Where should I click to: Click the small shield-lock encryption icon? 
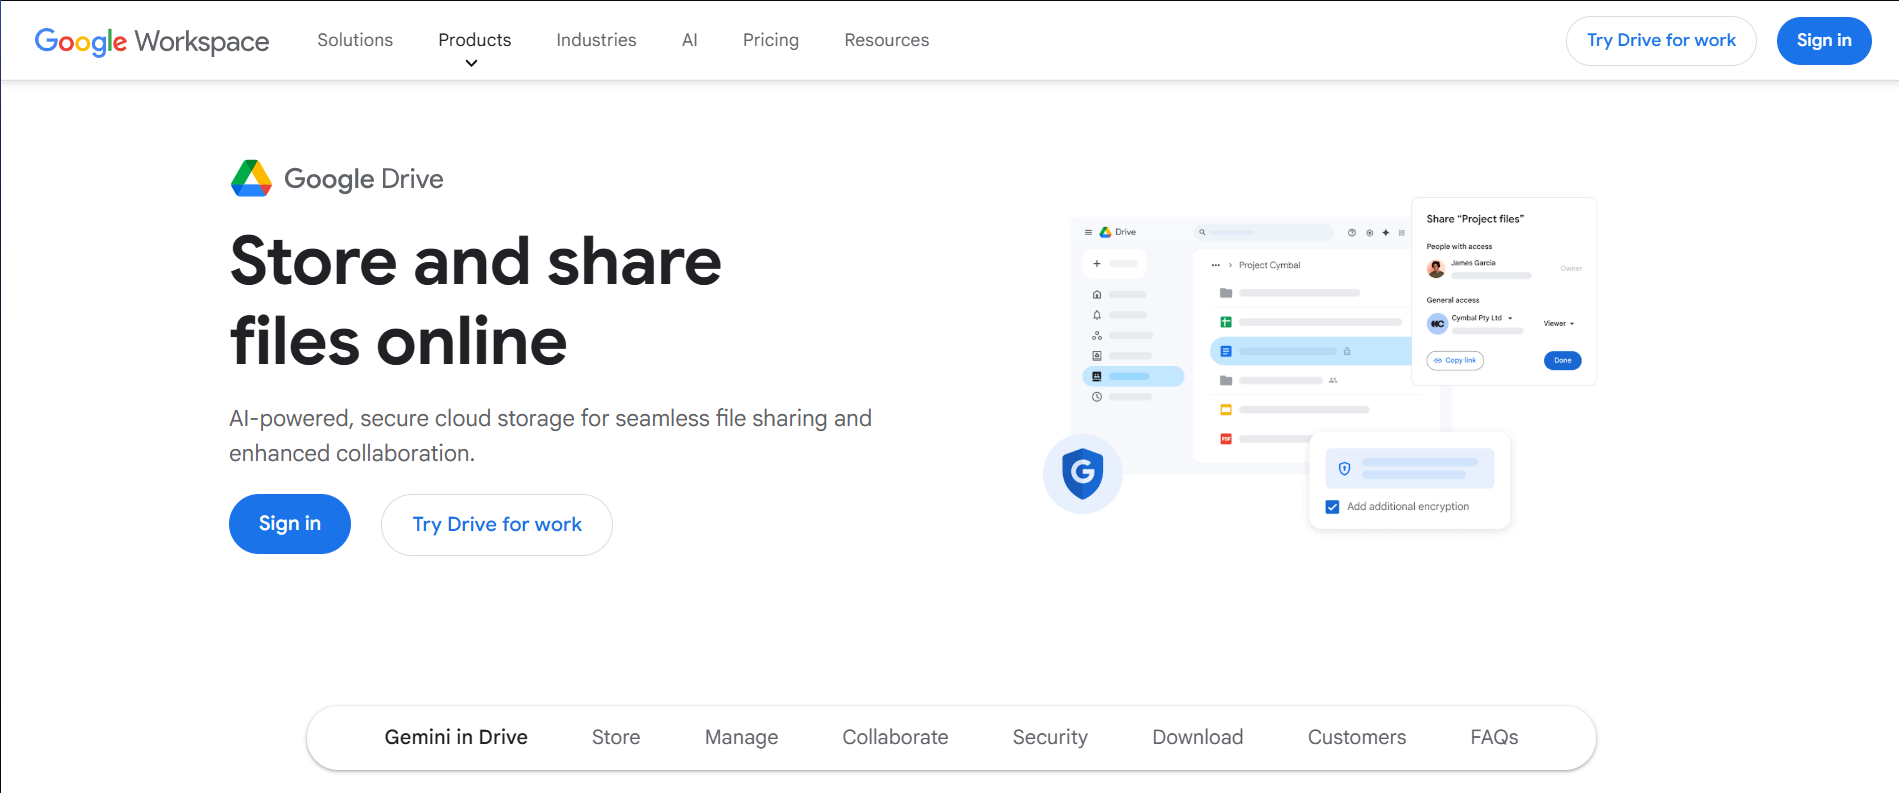coord(1344,468)
